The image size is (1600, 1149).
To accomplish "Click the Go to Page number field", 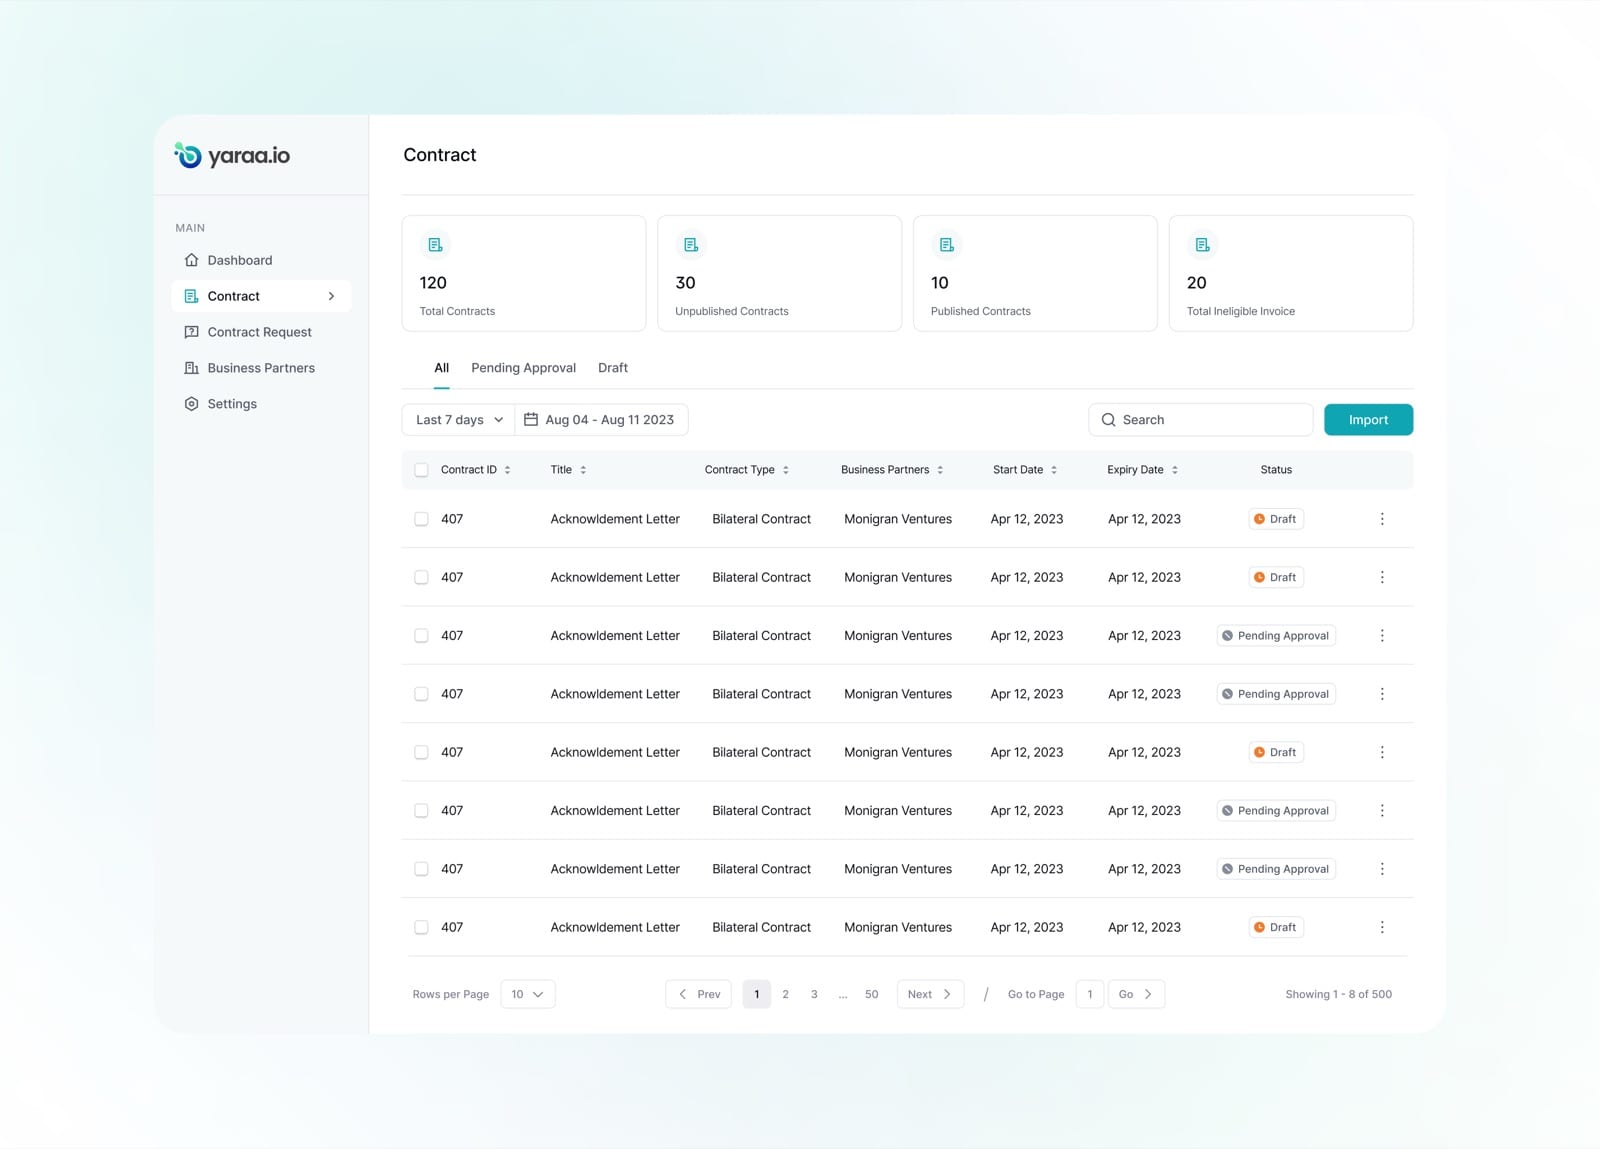I will (1090, 994).
